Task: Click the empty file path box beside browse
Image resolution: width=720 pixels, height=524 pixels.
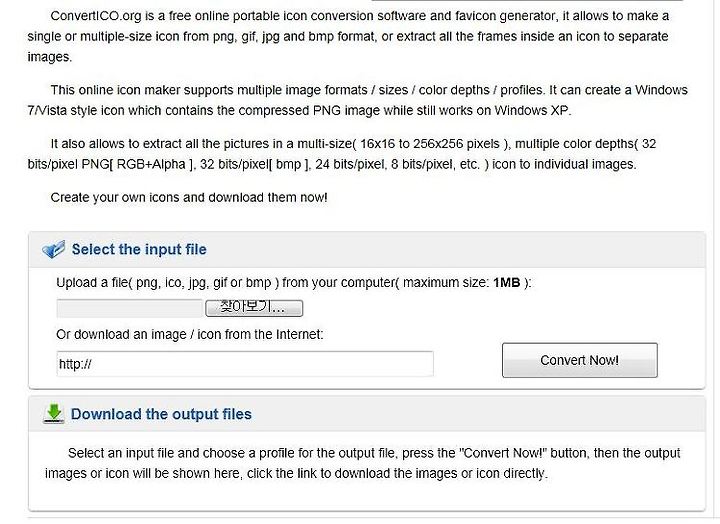Action: [x=129, y=308]
